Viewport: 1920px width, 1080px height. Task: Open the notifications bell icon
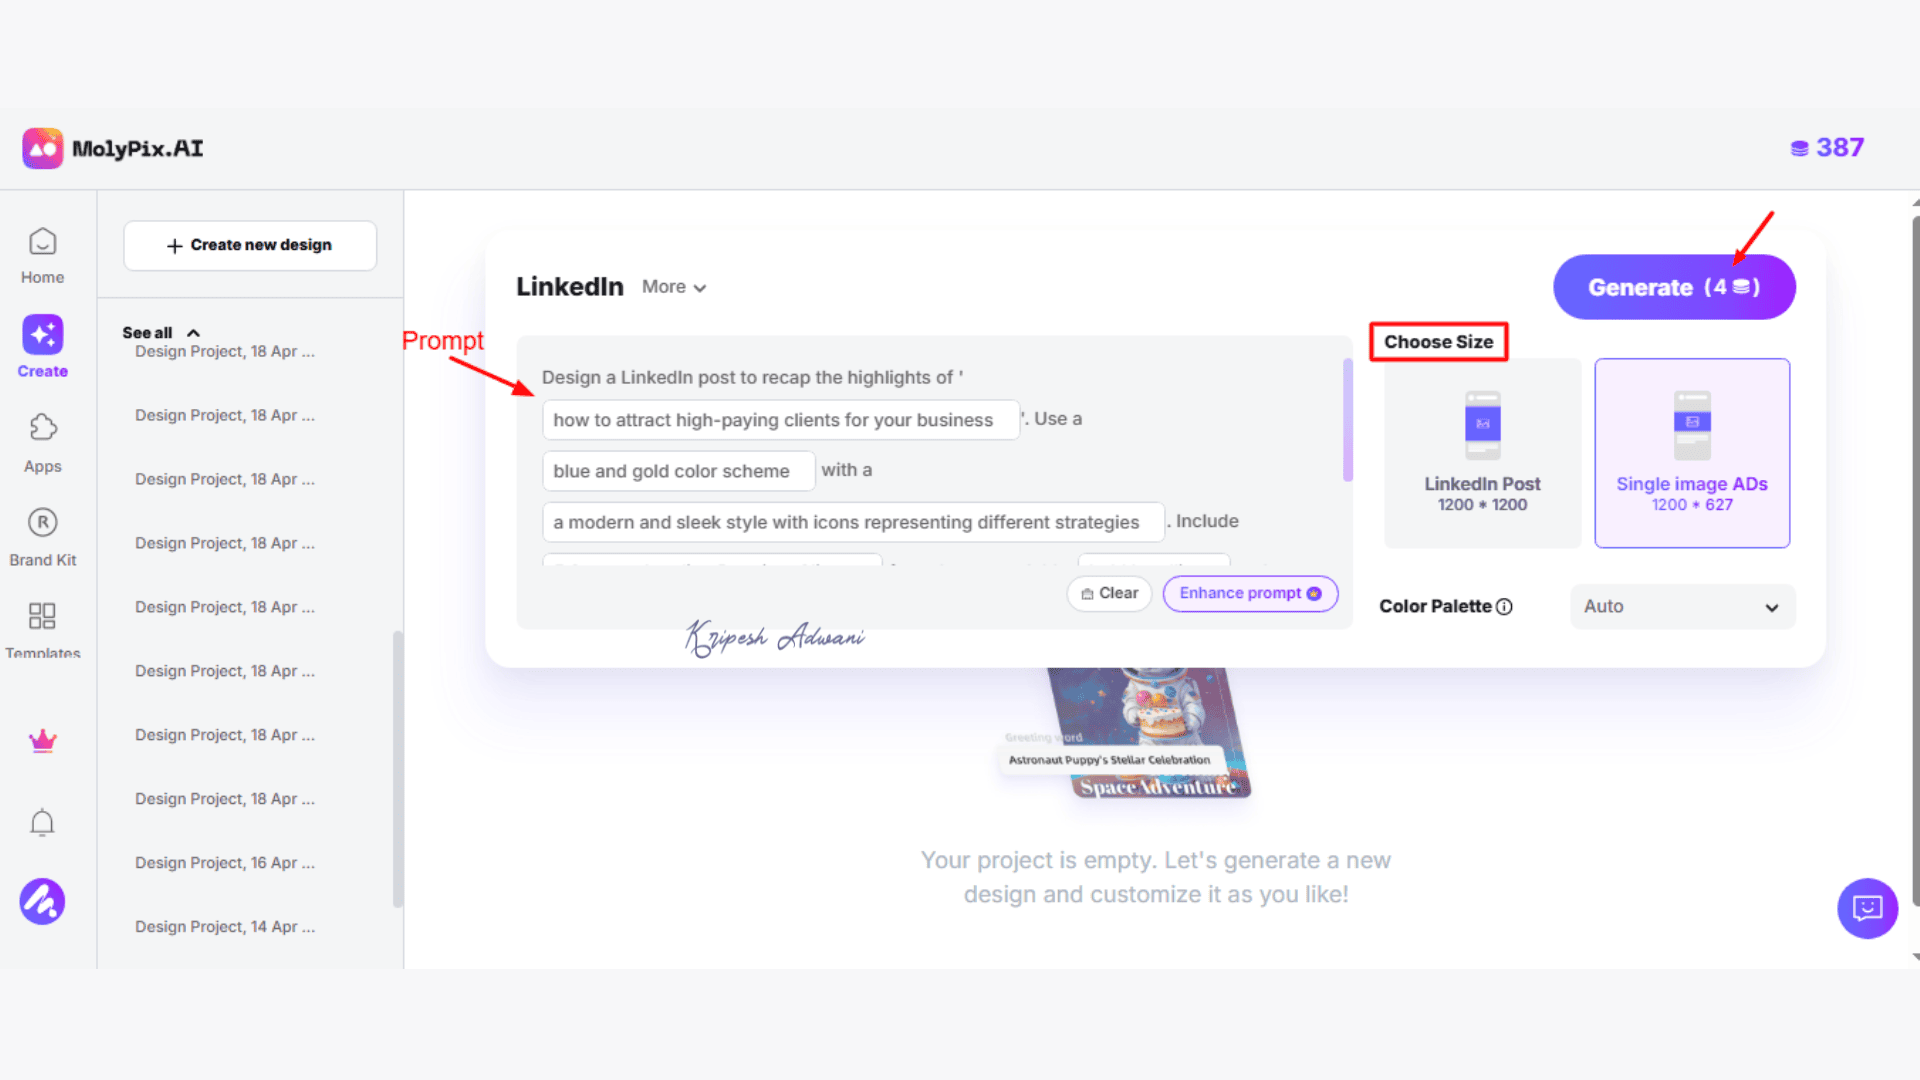(x=42, y=822)
